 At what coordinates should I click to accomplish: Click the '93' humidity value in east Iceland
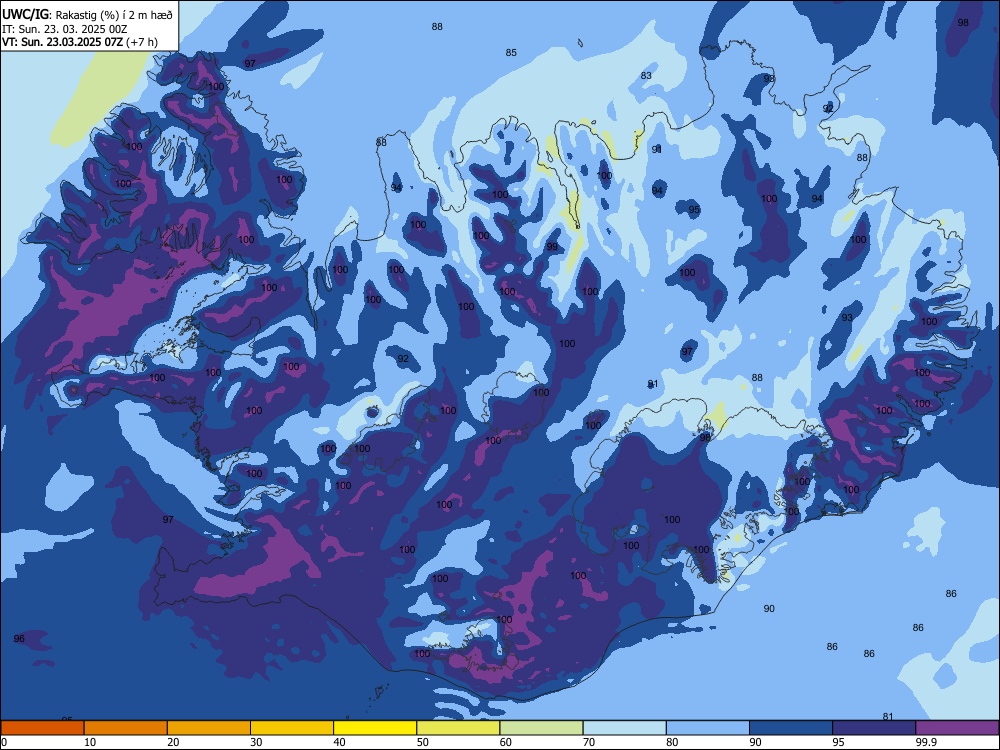tap(847, 318)
